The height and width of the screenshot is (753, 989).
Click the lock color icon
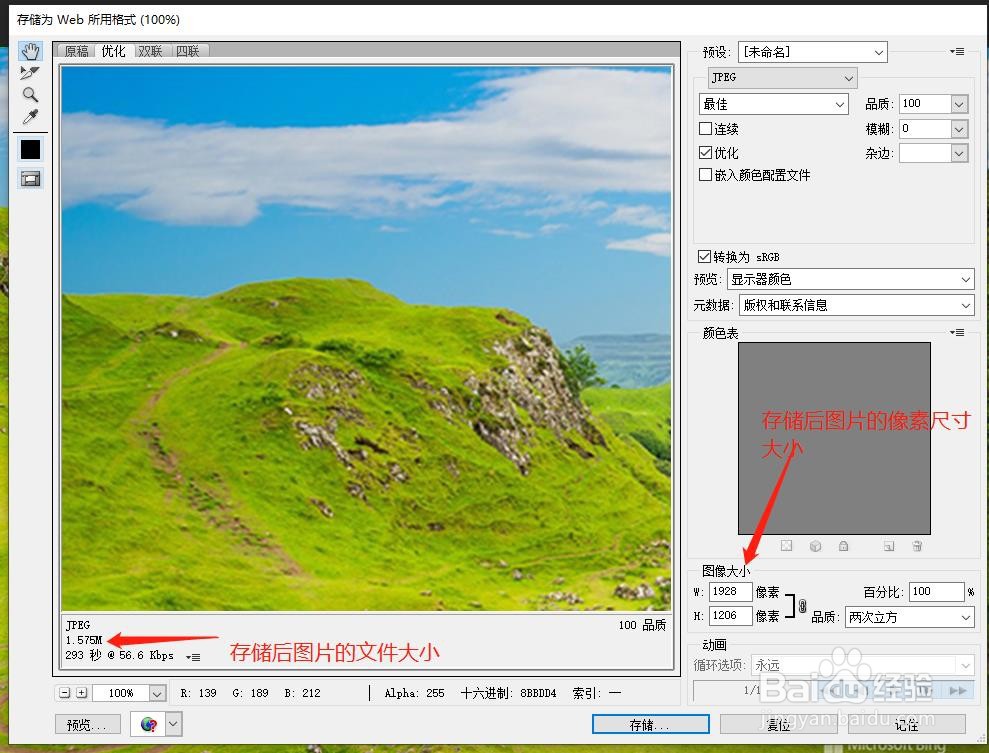coord(843,546)
